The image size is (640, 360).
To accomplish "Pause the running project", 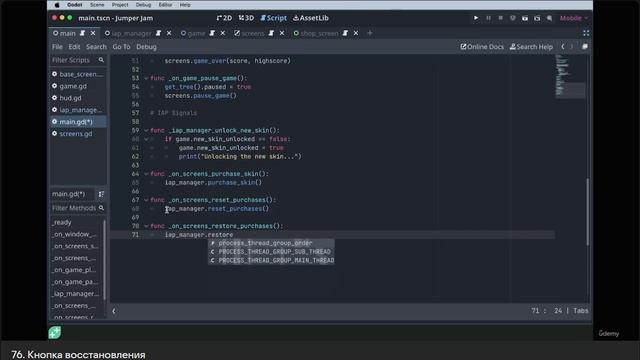I will click(488, 18).
